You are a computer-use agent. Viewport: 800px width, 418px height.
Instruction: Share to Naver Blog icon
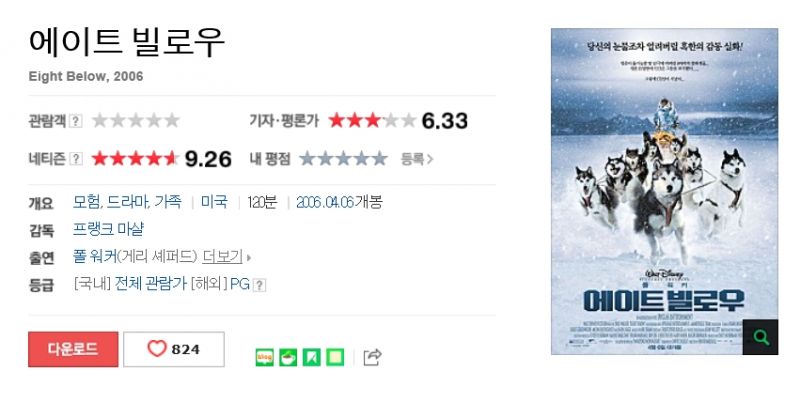coord(264,357)
